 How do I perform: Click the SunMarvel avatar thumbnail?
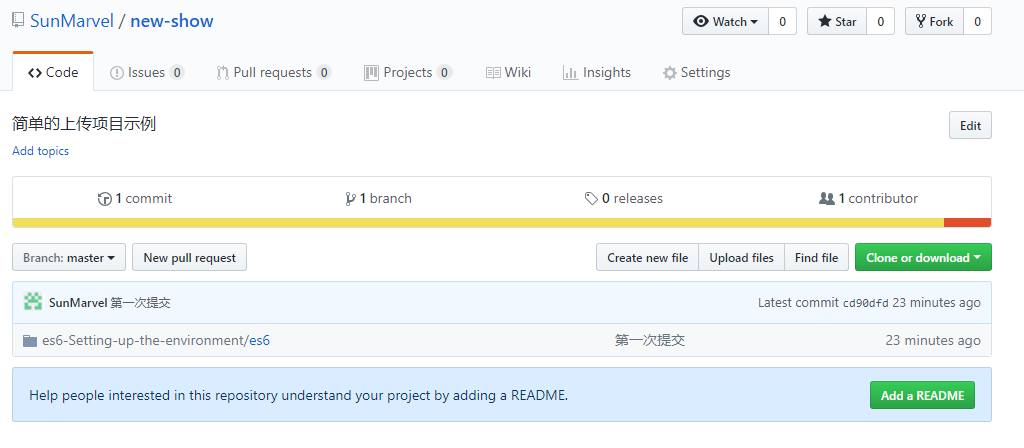click(x=33, y=302)
